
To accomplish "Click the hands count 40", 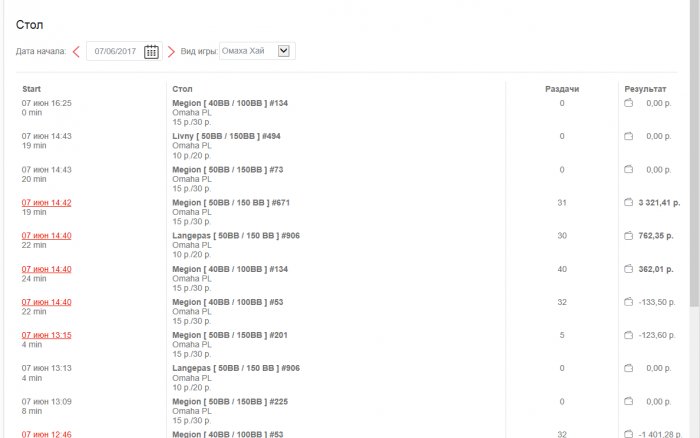I will click(562, 269).
